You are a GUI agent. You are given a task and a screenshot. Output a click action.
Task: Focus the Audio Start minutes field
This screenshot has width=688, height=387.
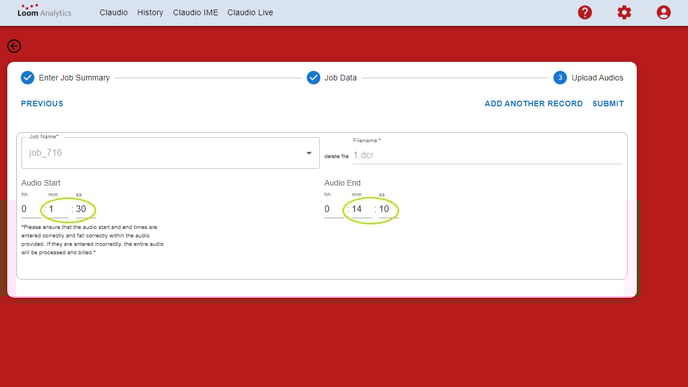58,209
